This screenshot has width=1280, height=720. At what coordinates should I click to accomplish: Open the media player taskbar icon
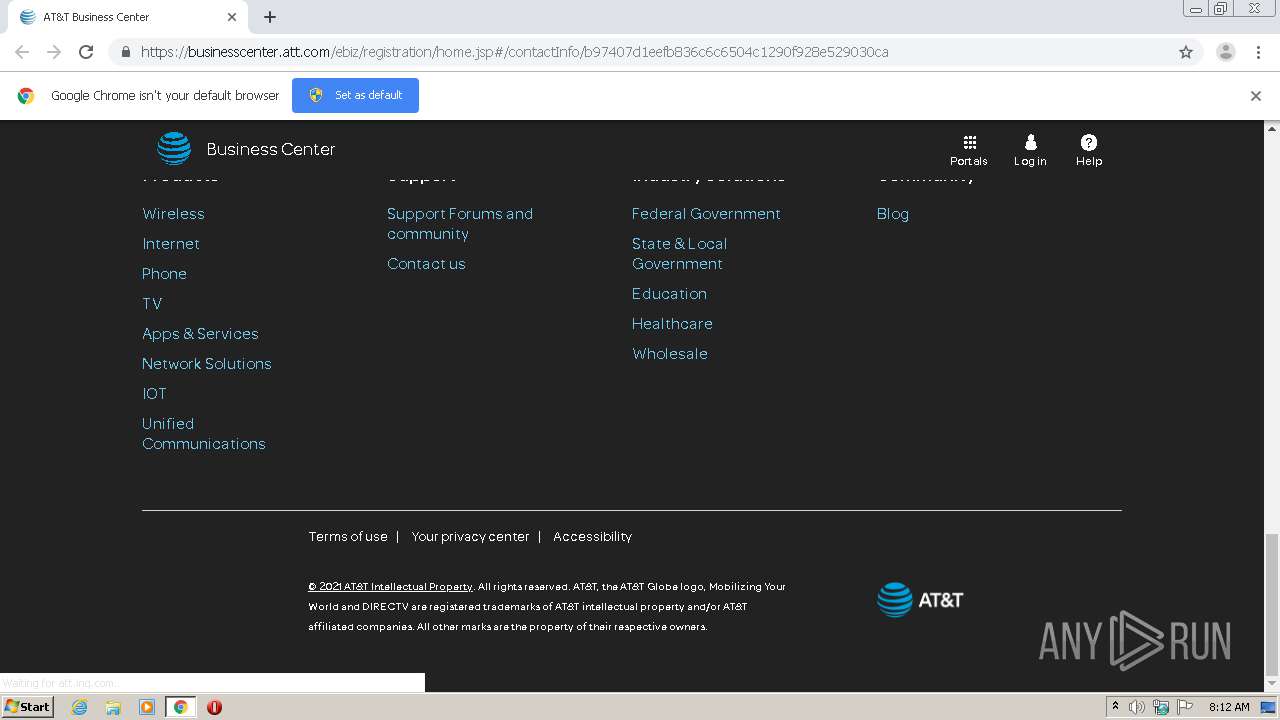(x=147, y=707)
